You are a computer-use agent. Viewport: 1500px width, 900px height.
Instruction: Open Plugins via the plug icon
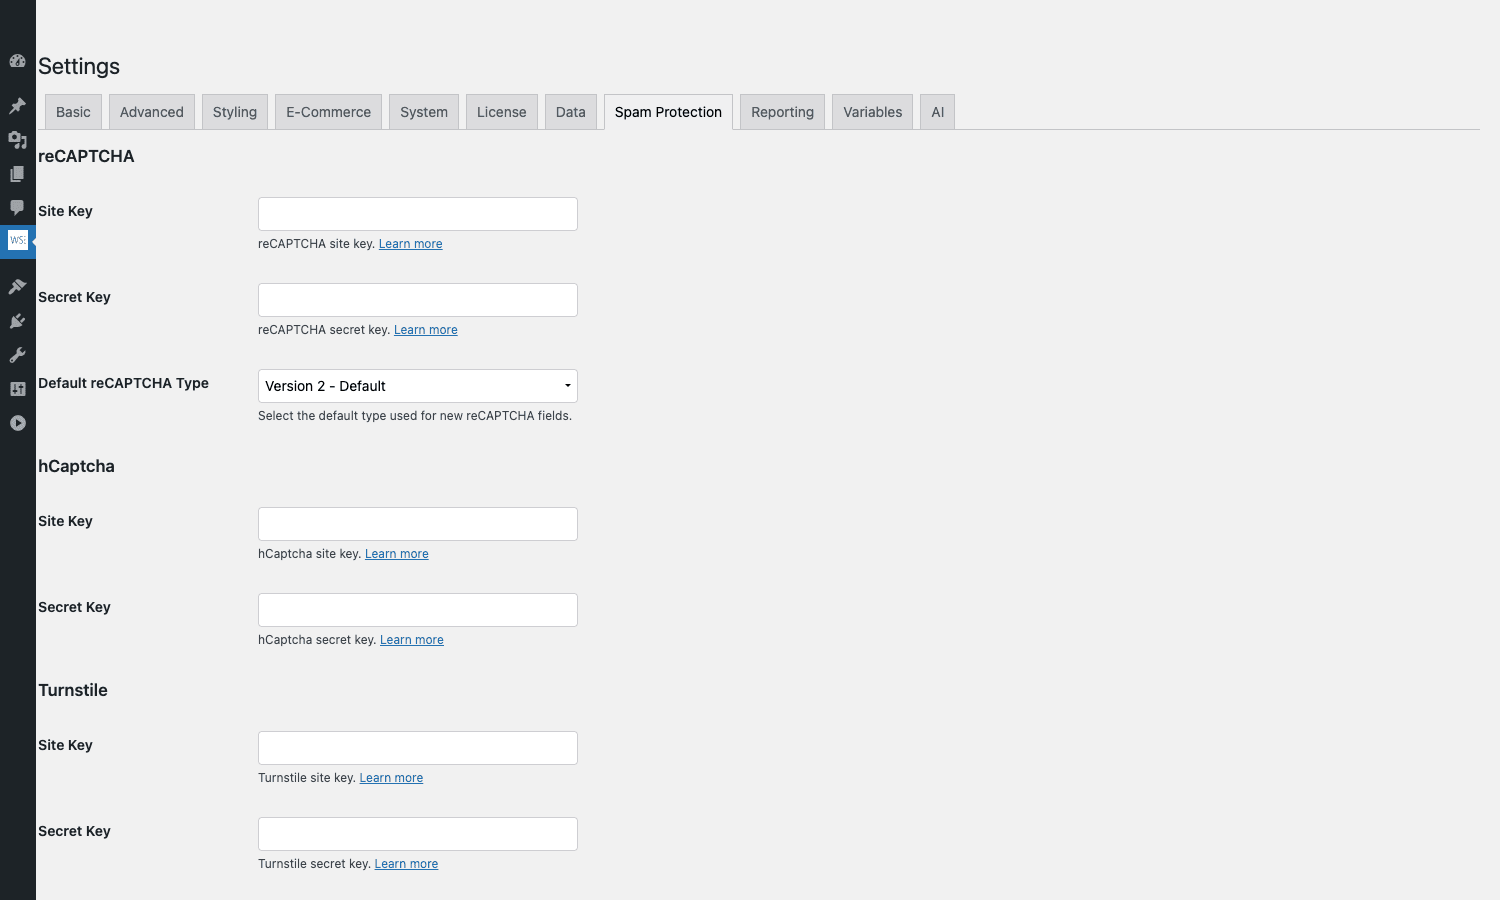17,321
